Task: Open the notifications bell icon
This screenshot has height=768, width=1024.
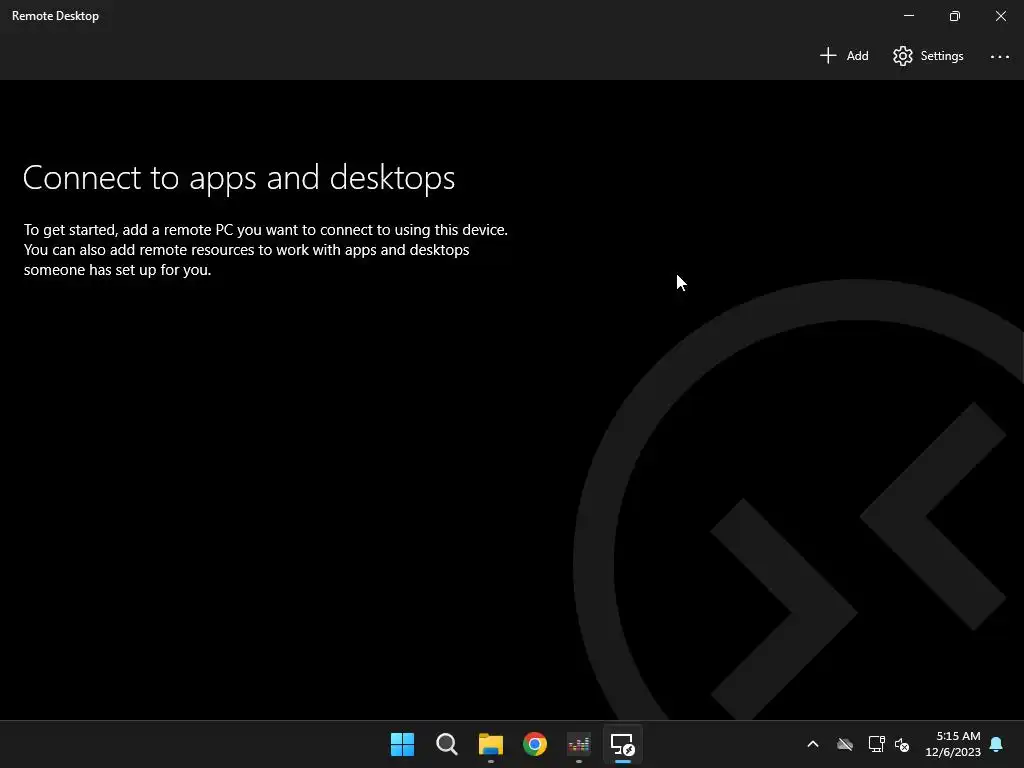Action: [996, 744]
